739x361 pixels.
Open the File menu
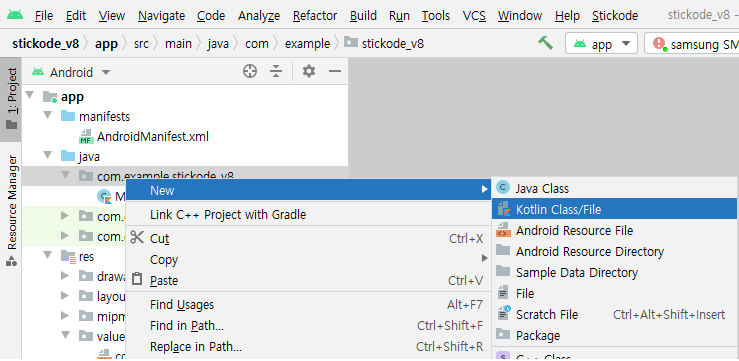tap(44, 16)
